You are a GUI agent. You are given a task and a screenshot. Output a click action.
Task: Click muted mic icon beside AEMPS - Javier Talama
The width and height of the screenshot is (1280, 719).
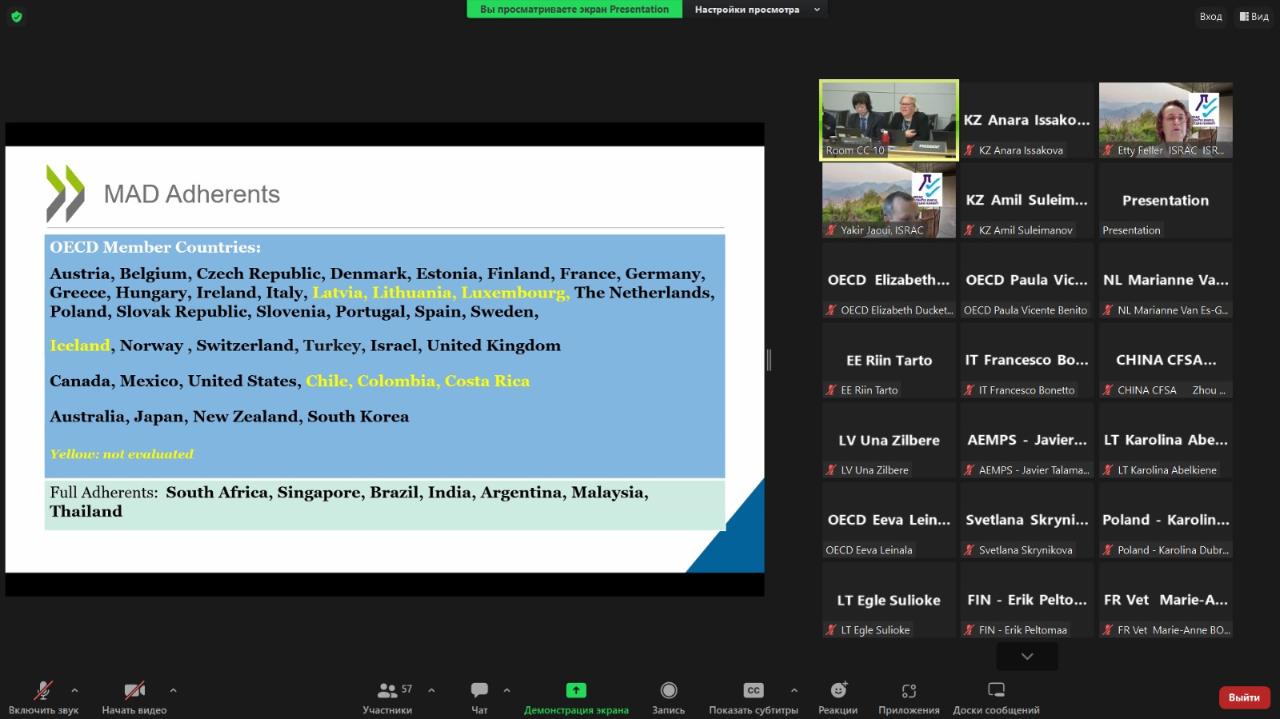(x=970, y=470)
